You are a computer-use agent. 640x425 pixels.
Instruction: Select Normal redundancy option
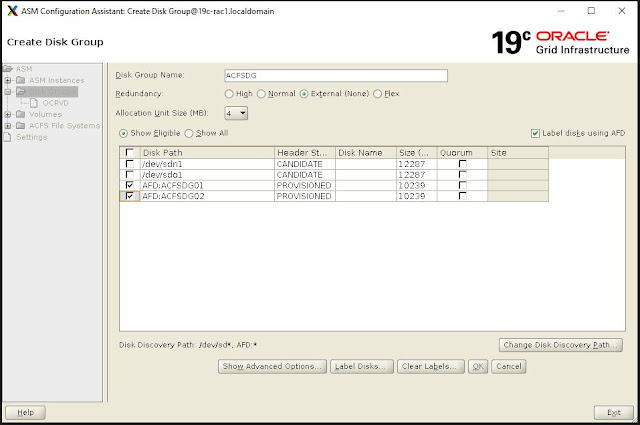tap(261, 94)
